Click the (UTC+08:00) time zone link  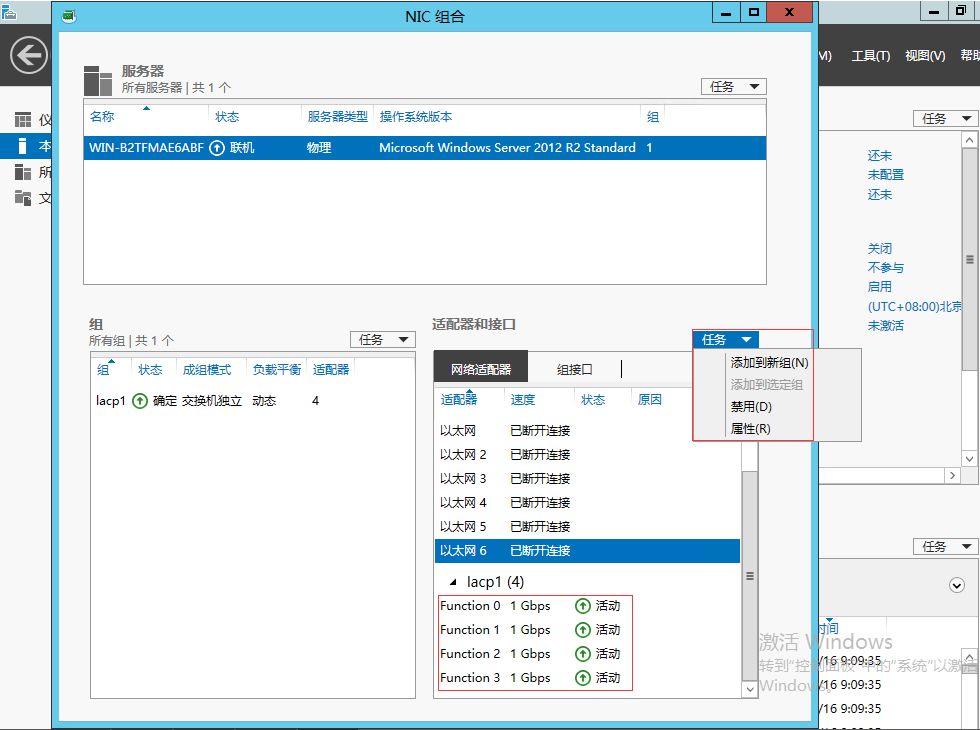(x=914, y=307)
